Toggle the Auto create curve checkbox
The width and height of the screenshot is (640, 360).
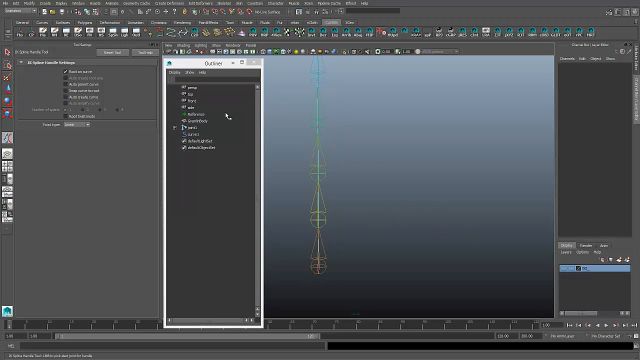(65, 97)
